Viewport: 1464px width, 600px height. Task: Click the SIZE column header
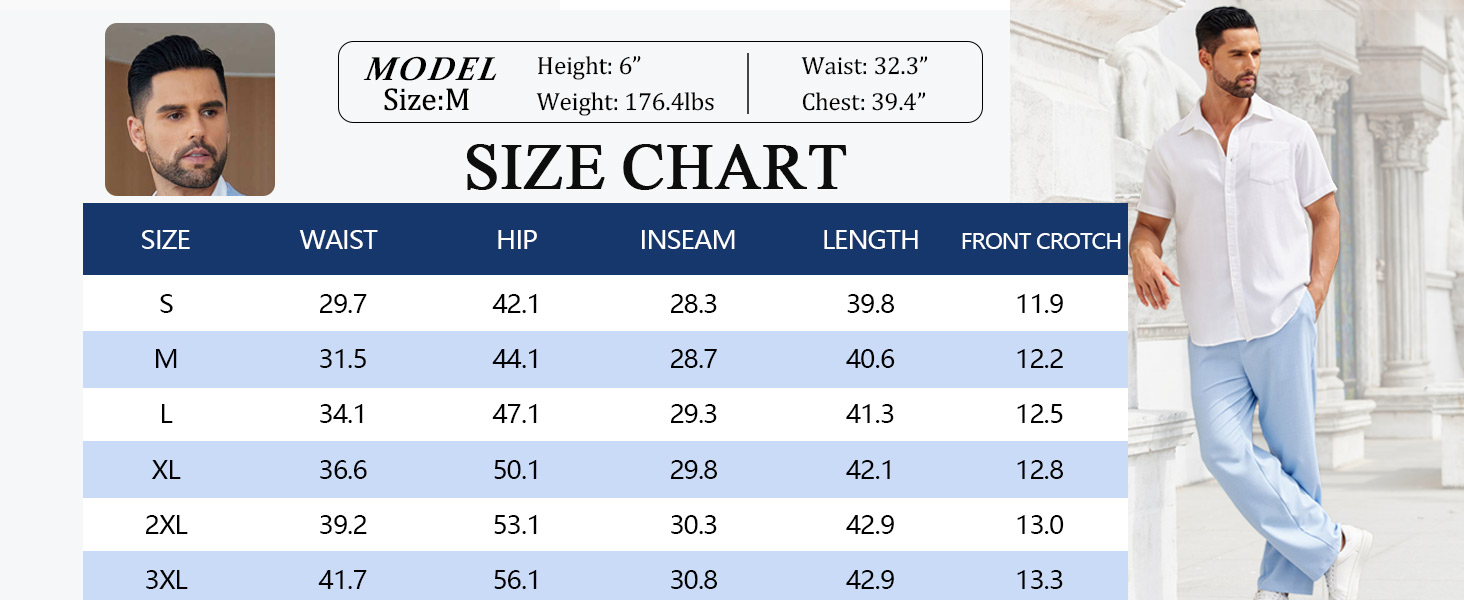click(x=165, y=240)
